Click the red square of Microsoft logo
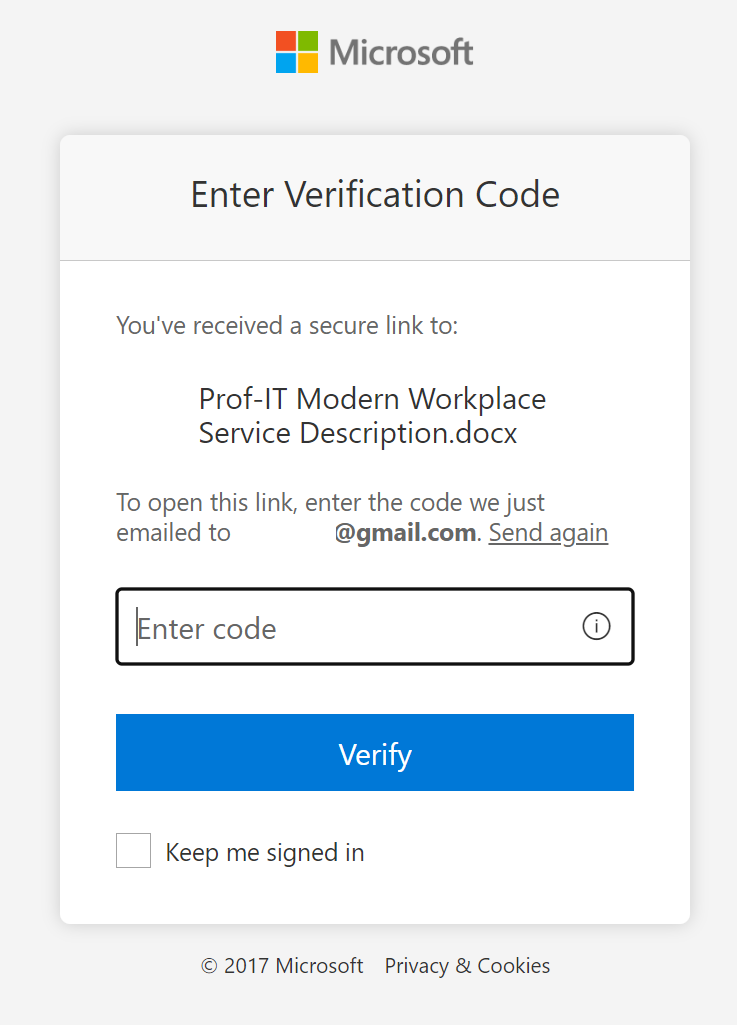Image resolution: width=737 pixels, height=1025 pixels. pyautogui.click(x=286, y=40)
